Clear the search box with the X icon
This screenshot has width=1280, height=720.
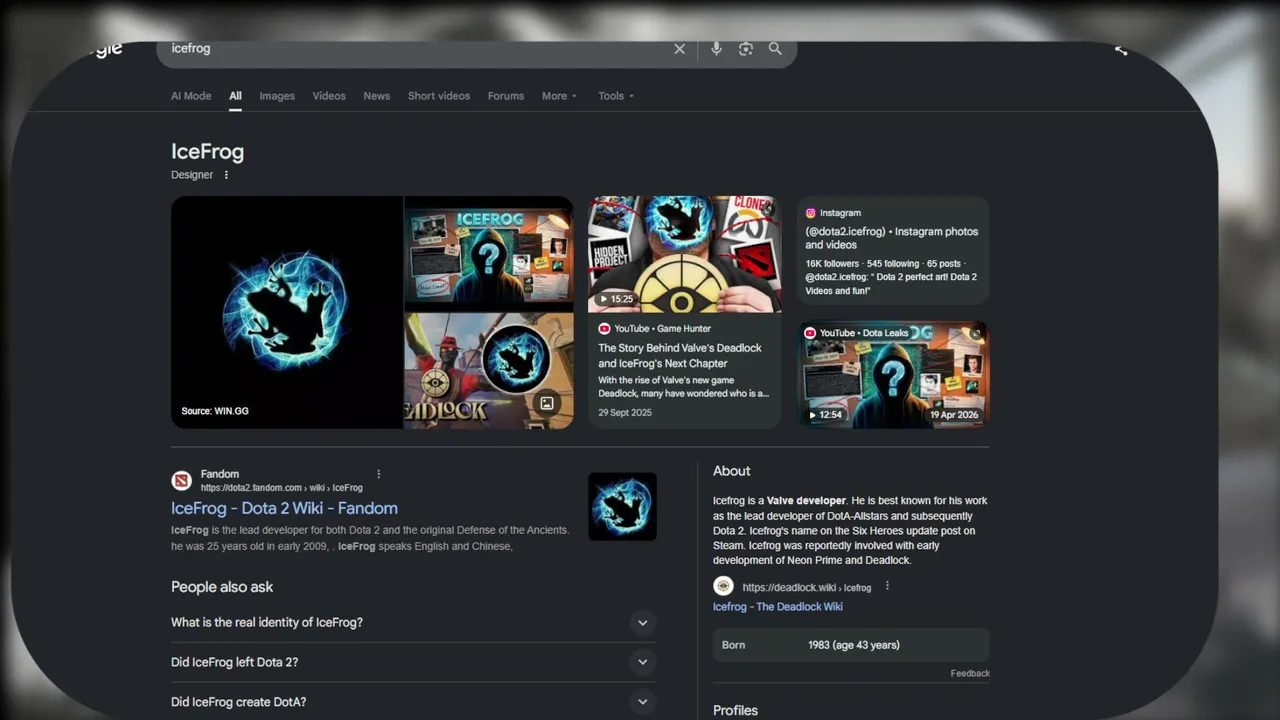point(680,49)
